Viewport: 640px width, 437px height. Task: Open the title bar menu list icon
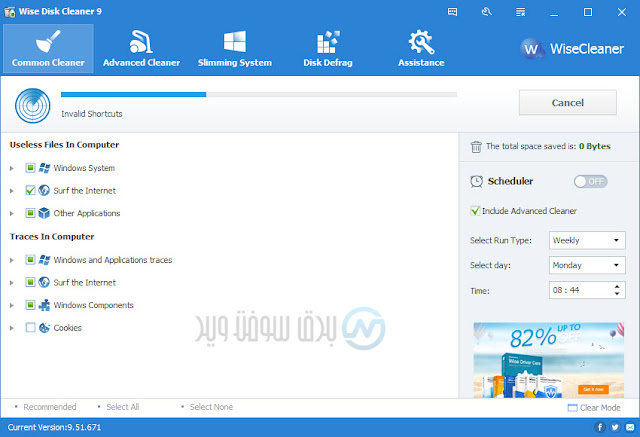(520, 12)
